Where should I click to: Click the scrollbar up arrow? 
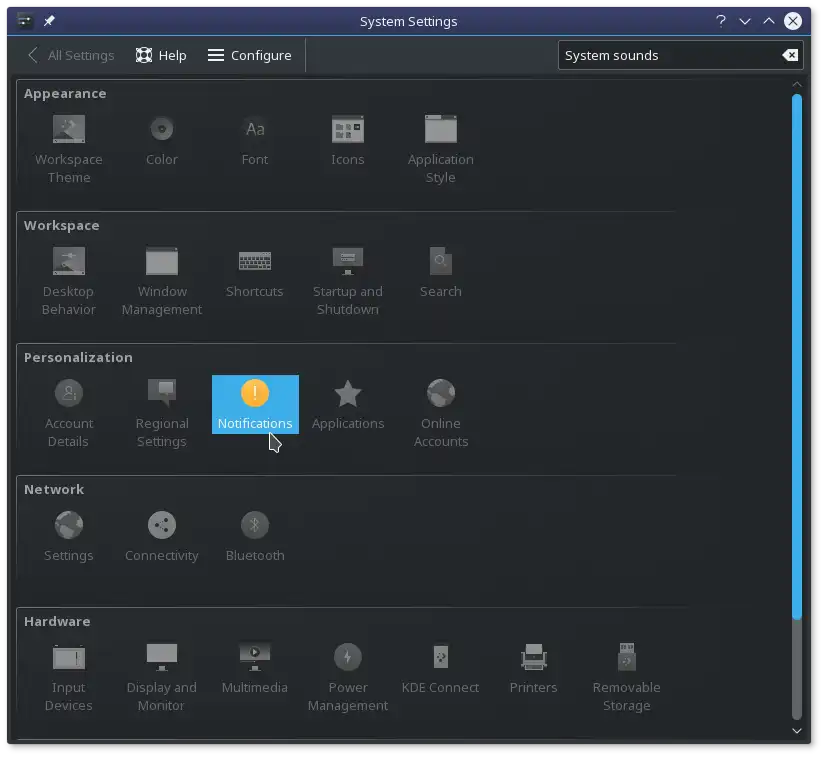(797, 84)
